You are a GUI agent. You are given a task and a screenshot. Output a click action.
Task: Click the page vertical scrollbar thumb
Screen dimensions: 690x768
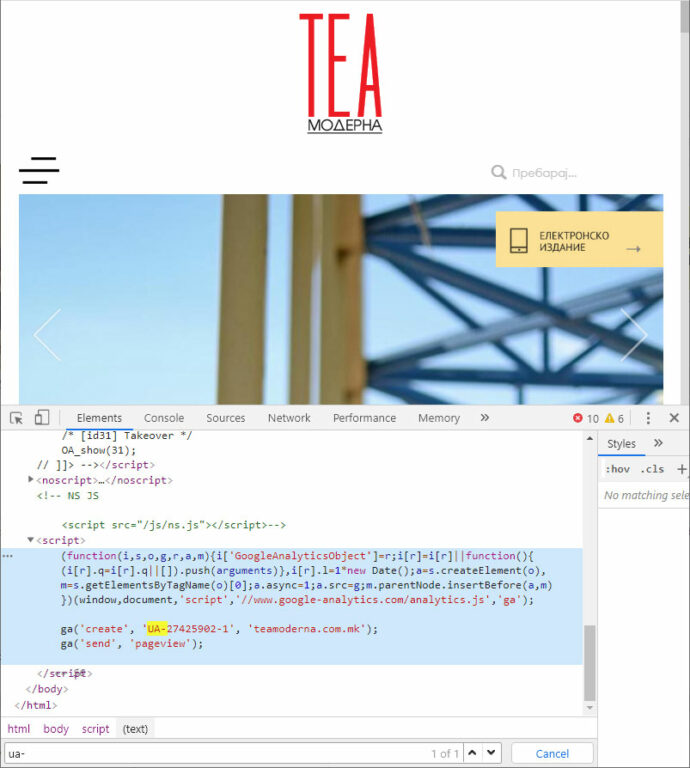click(685, 17)
